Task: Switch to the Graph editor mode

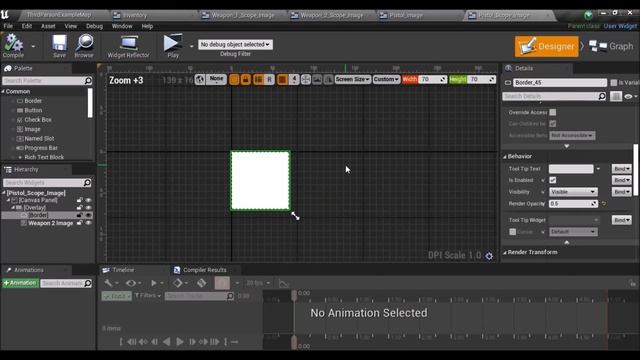Action: coord(611,46)
